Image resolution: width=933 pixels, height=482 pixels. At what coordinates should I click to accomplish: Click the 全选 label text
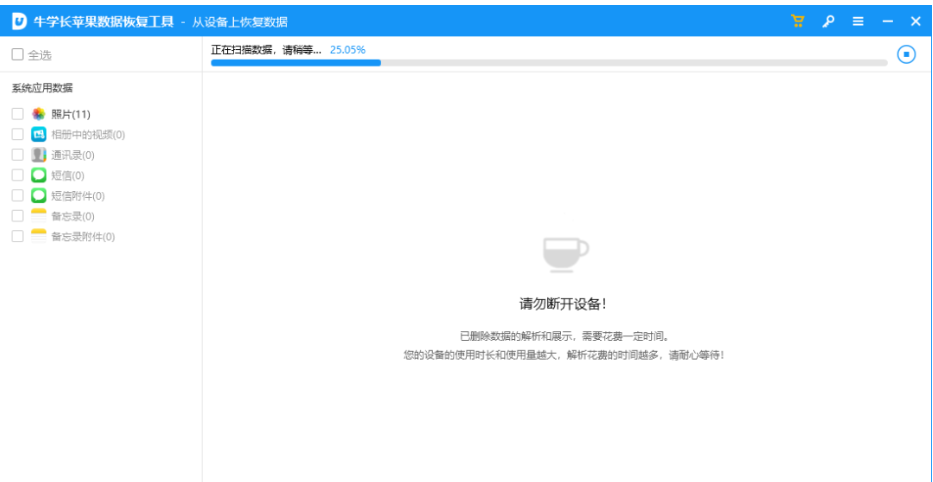(40, 55)
